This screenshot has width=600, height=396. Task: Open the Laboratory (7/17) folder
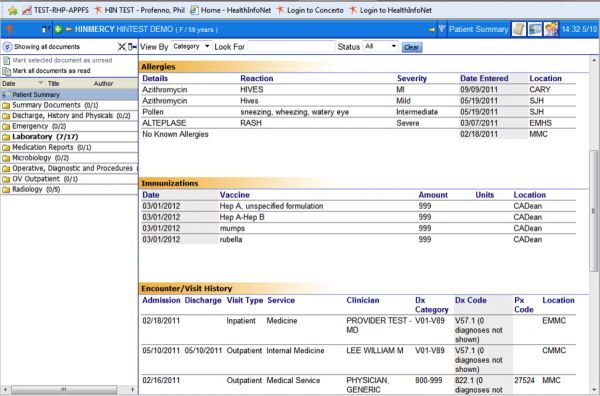click(69, 137)
